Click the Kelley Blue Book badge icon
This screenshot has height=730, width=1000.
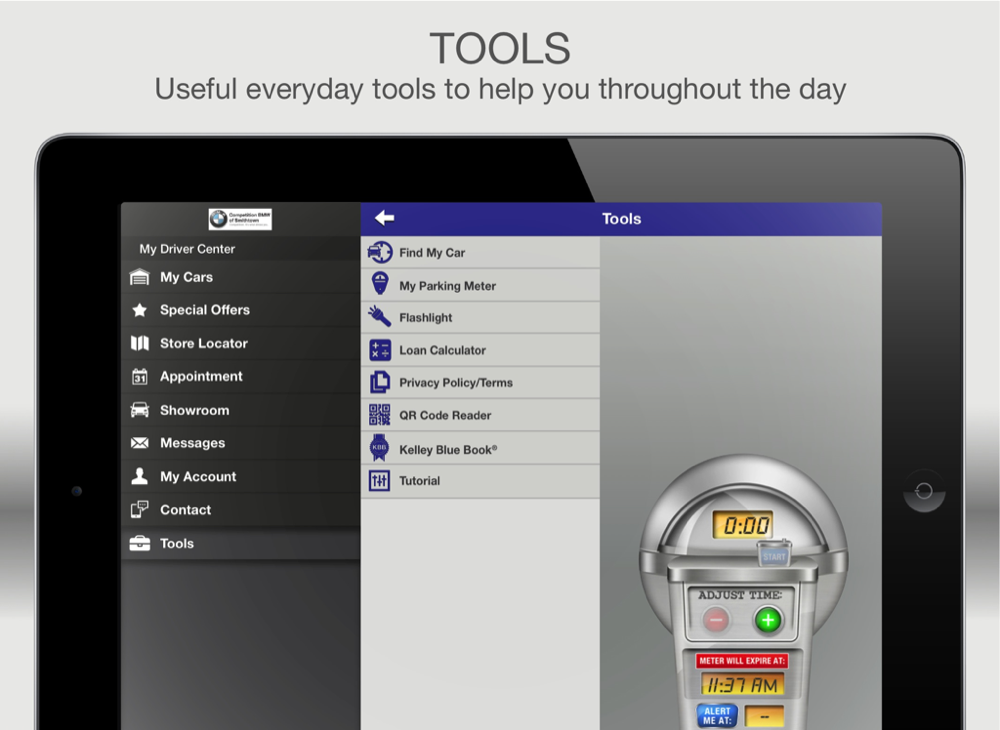tap(379, 448)
